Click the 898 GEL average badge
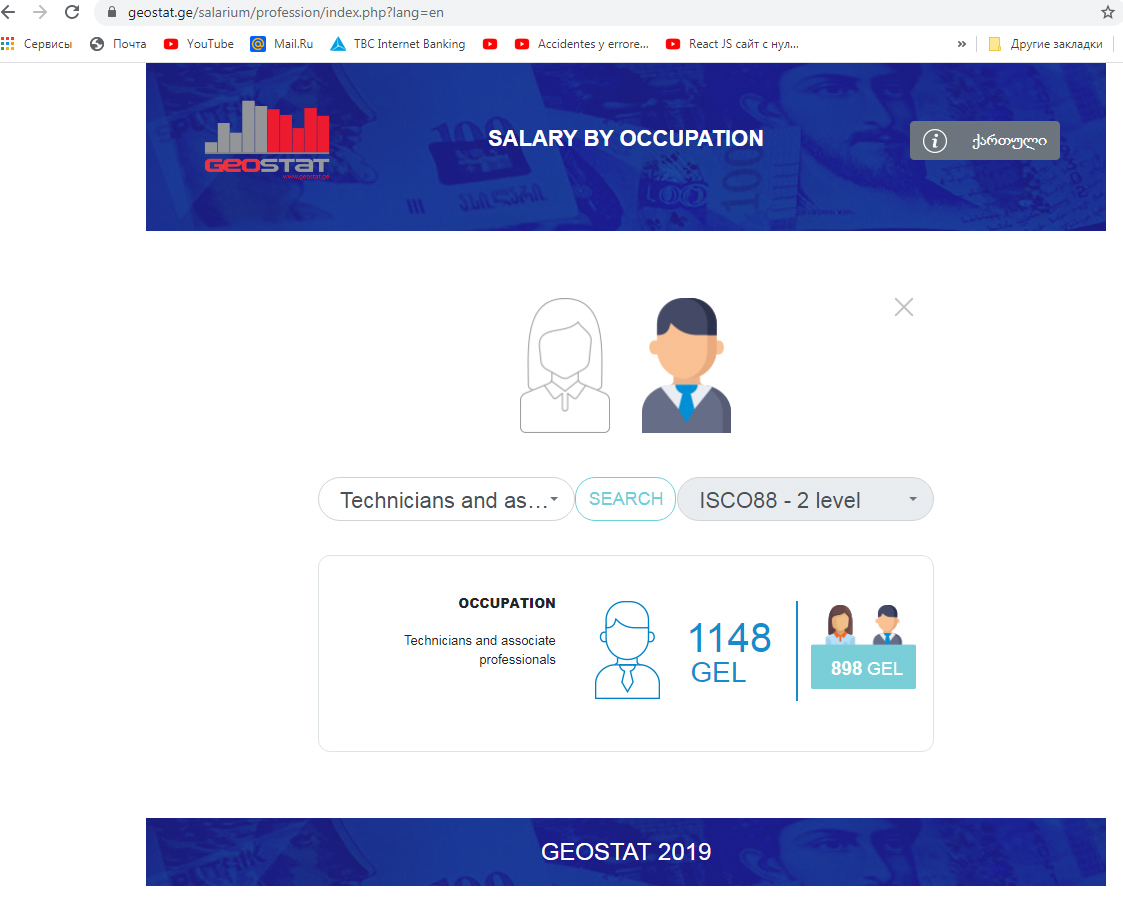Viewport: 1123px width, 917px height. 863,668
